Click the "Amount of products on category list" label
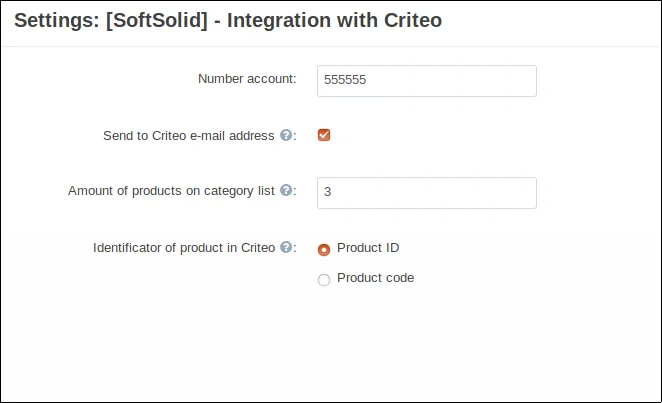 coord(171,191)
